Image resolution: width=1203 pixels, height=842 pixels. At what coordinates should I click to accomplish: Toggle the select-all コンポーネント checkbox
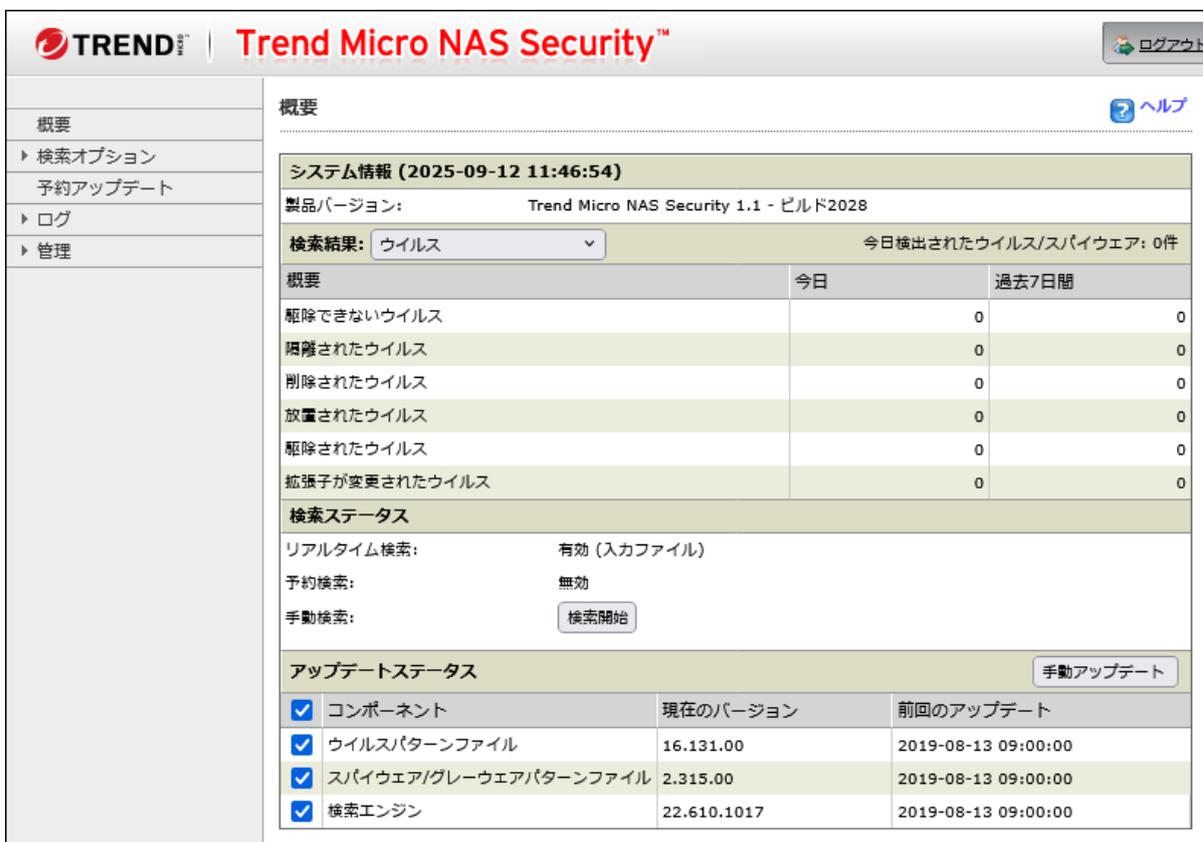pos(301,711)
